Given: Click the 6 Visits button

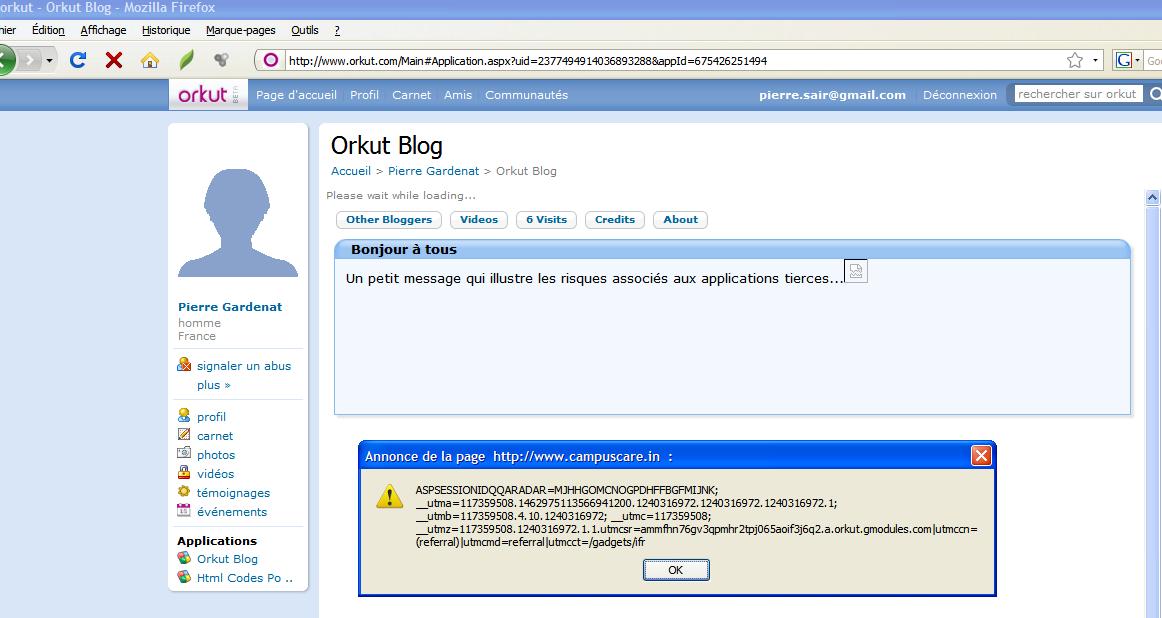Looking at the screenshot, I should [546, 219].
